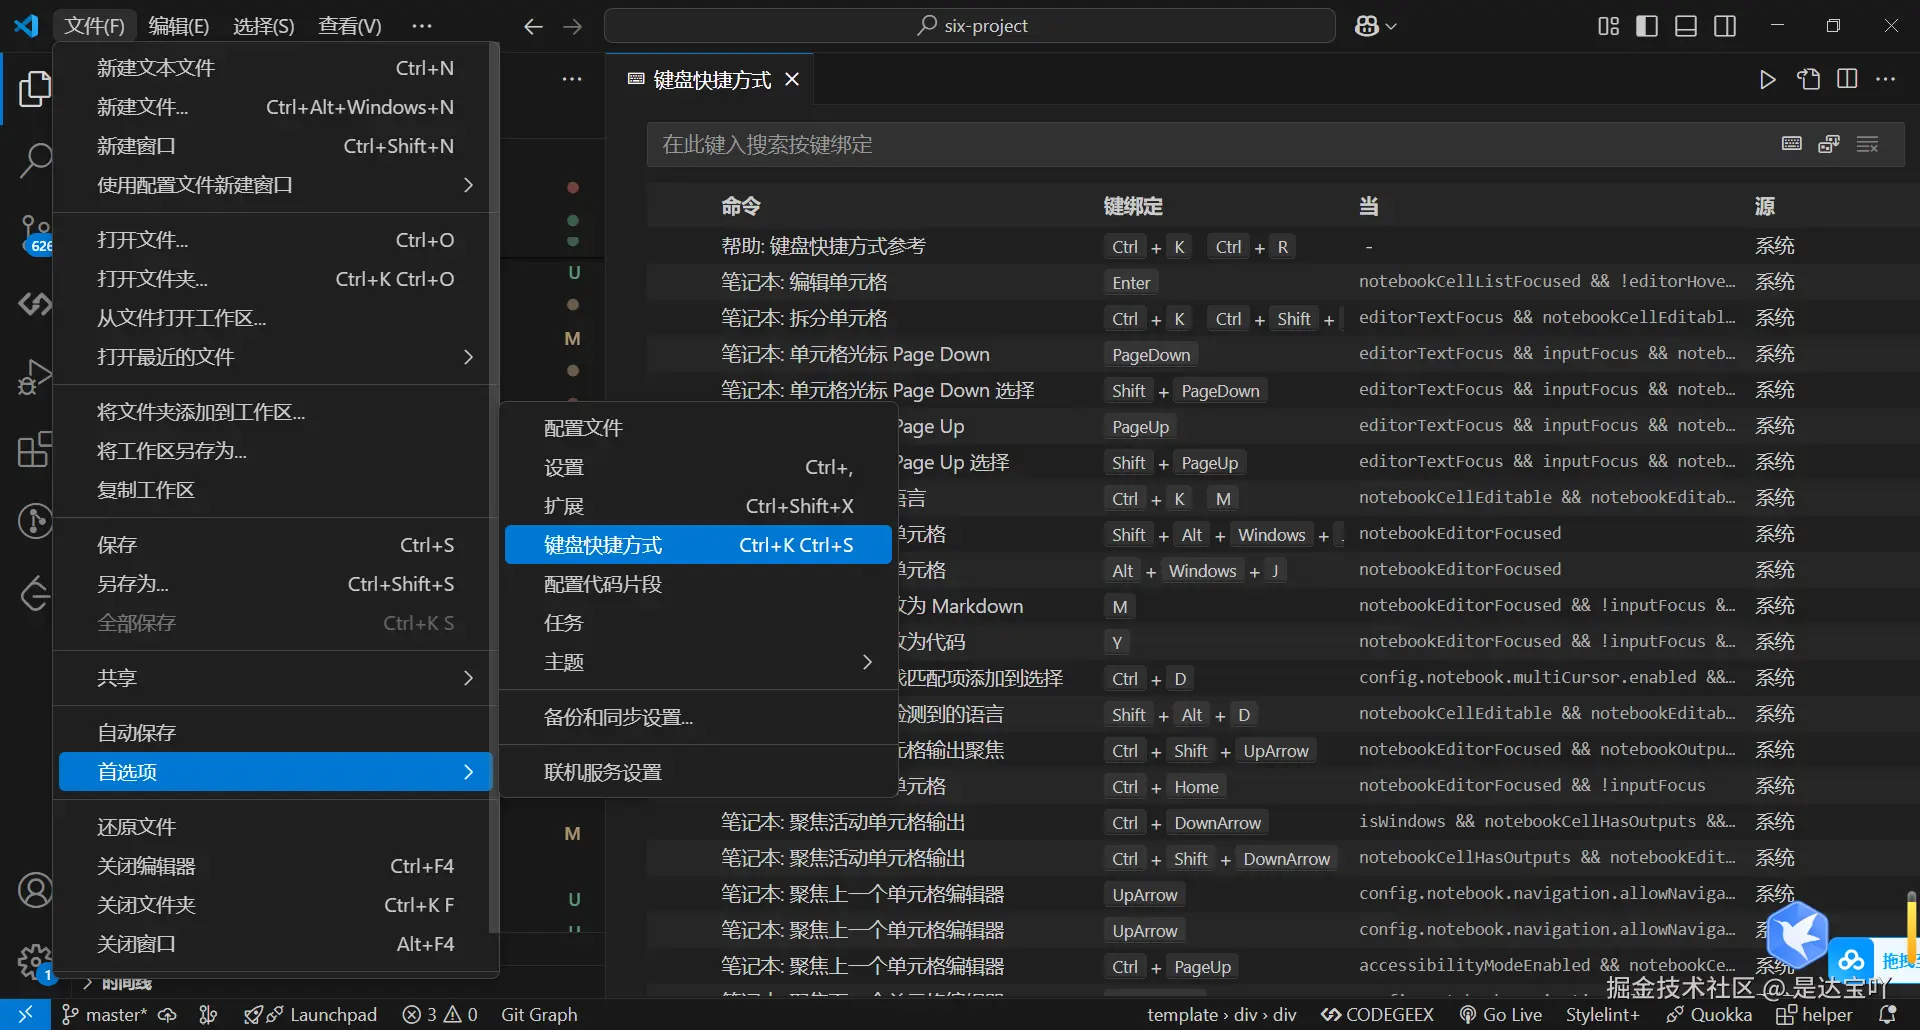This screenshot has height=1030, width=1920.
Task: Select 配置代码片段 in the Preferences submenu
Action: [x=600, y=584]
